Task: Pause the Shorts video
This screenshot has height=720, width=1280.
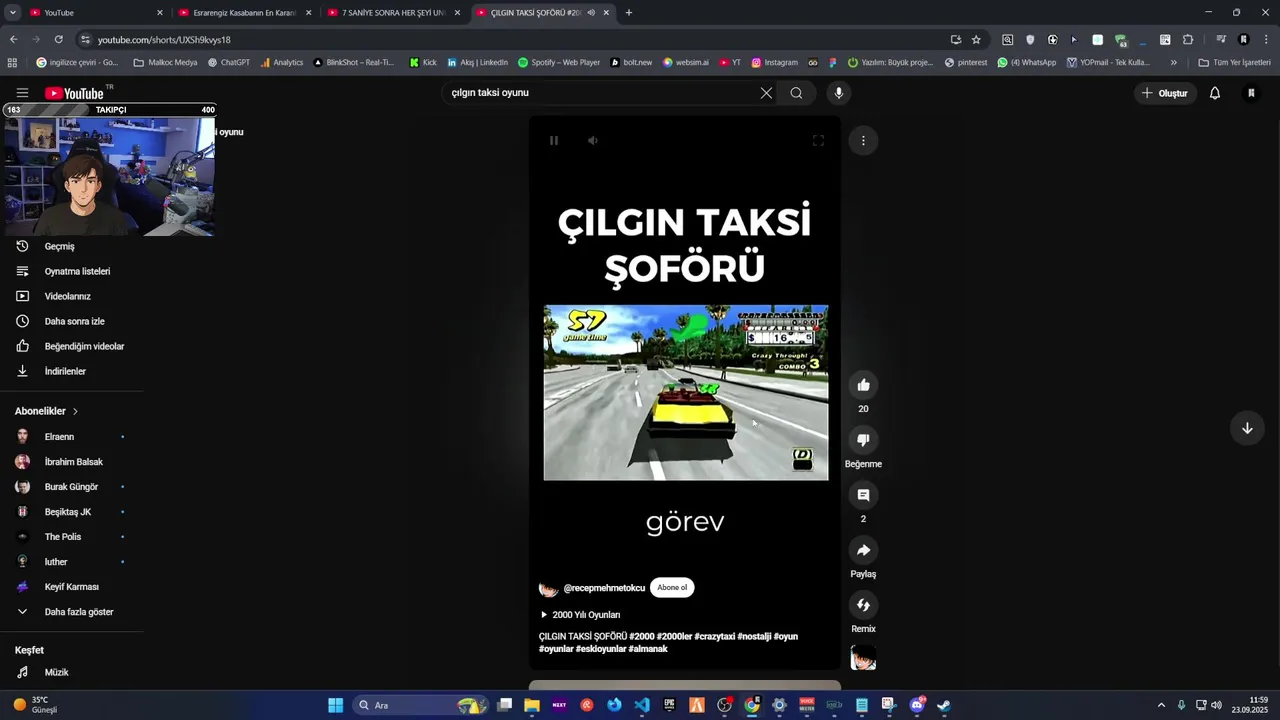Action: click(x=554, y=141)
